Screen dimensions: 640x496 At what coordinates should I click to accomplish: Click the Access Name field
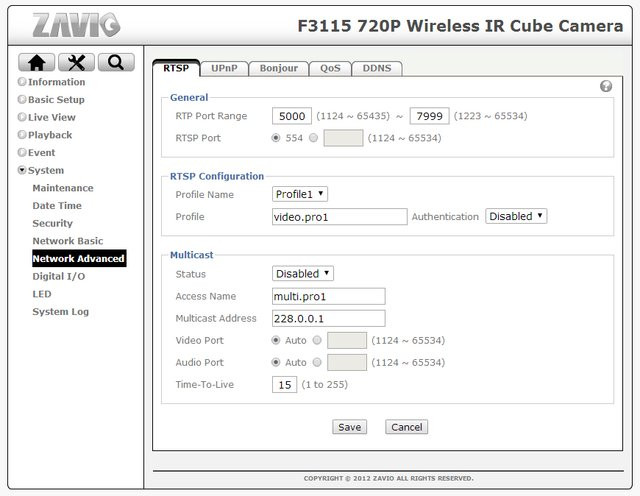(329, 296)
